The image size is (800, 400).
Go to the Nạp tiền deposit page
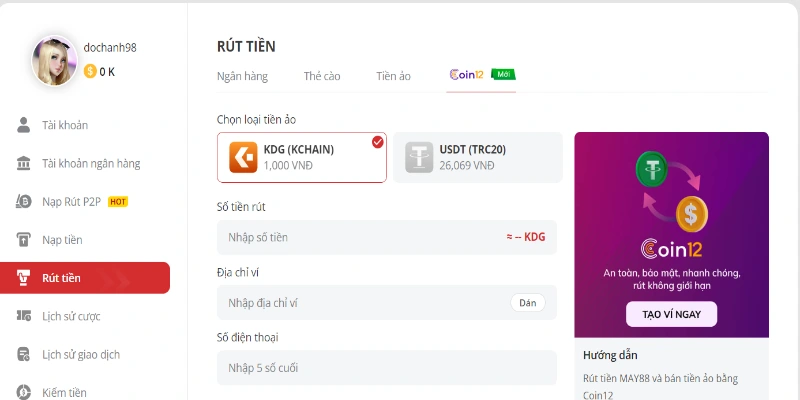[x=62, y=240]
